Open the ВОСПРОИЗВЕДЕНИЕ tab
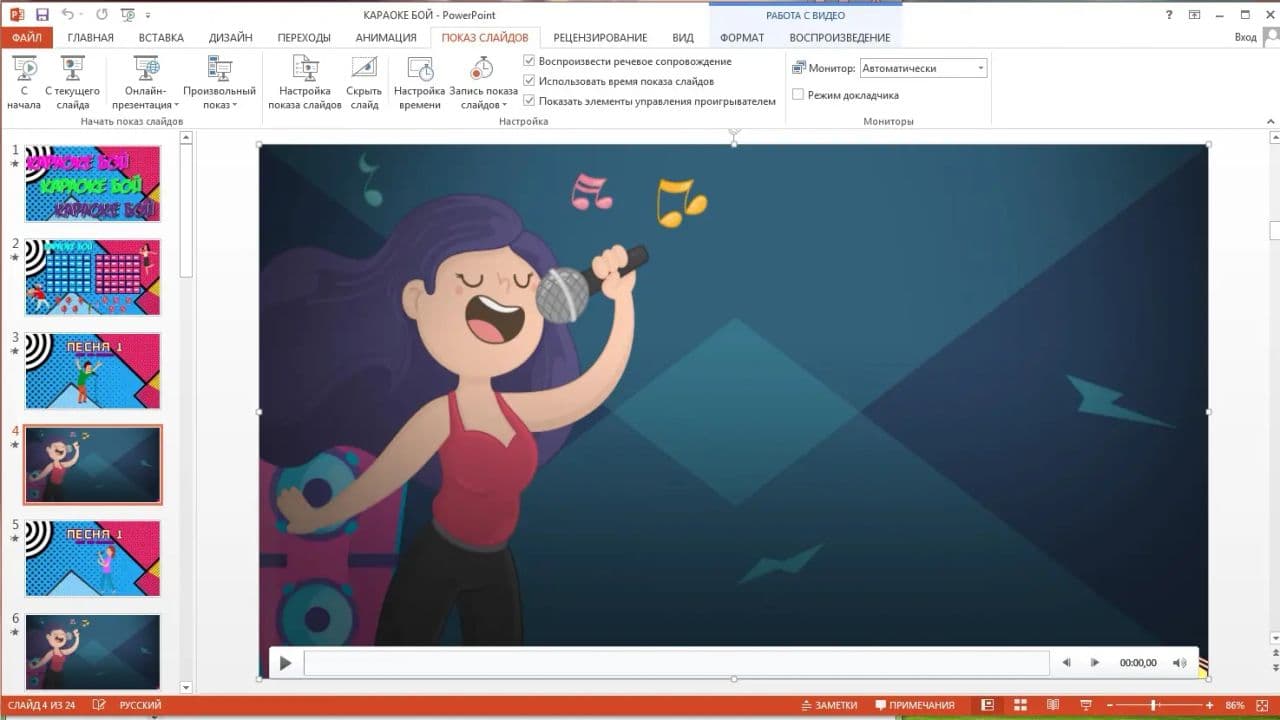1280x720 pixels. 839,37
